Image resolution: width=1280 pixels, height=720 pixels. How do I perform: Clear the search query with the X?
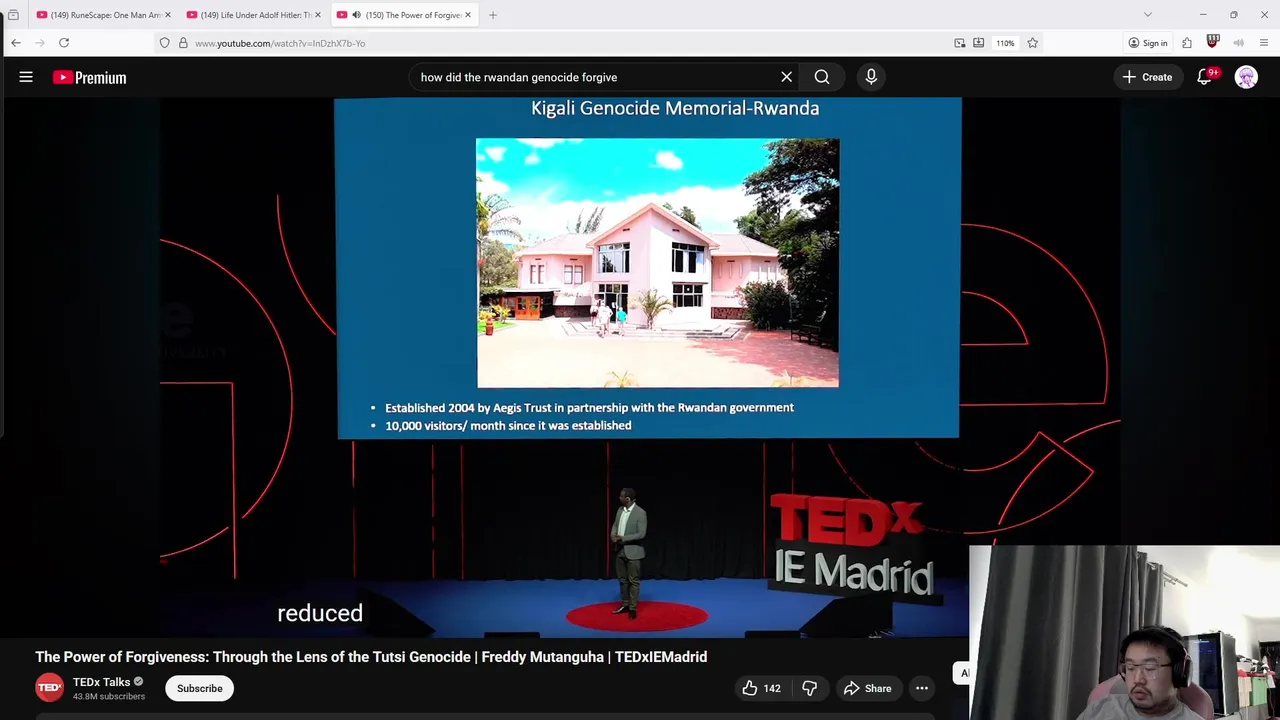click(x=786, y=77)
